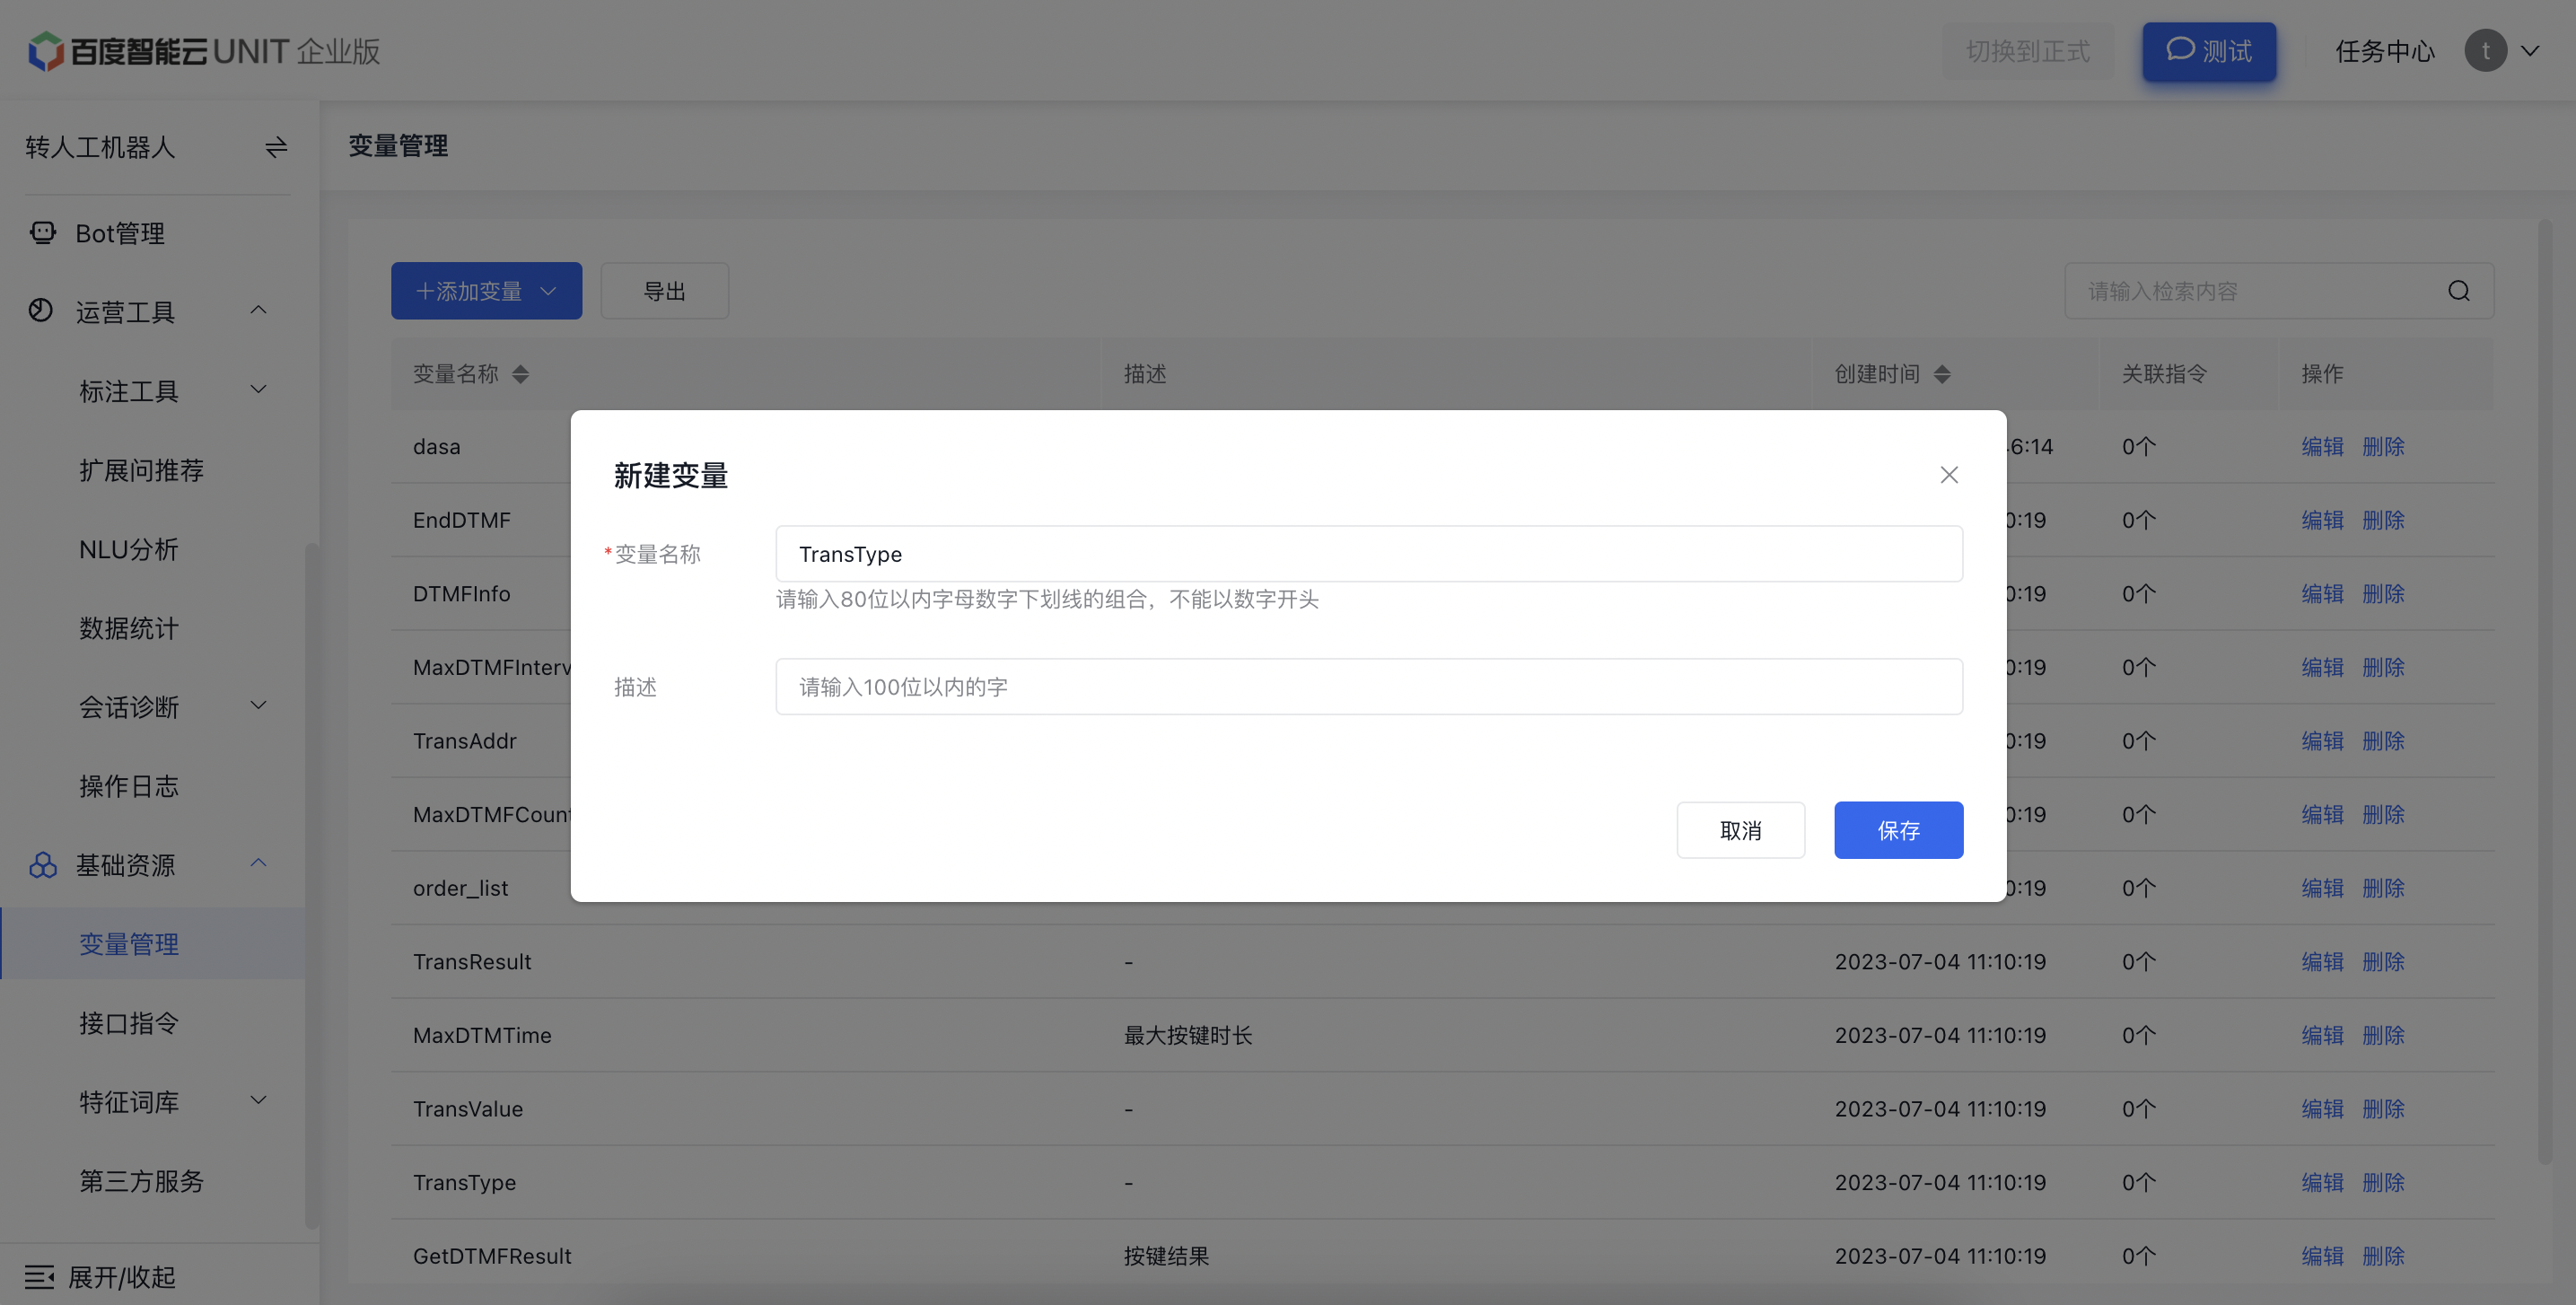Click the robot switch arrows icon

point(276,148)
